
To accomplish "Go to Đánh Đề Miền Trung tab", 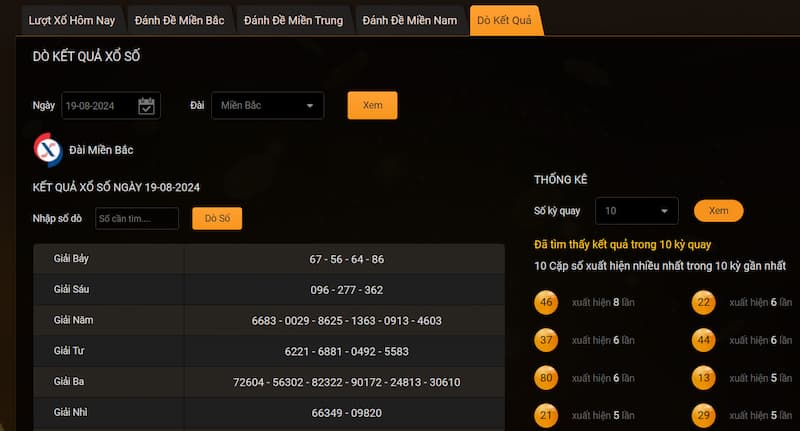I will click(293, 20).
